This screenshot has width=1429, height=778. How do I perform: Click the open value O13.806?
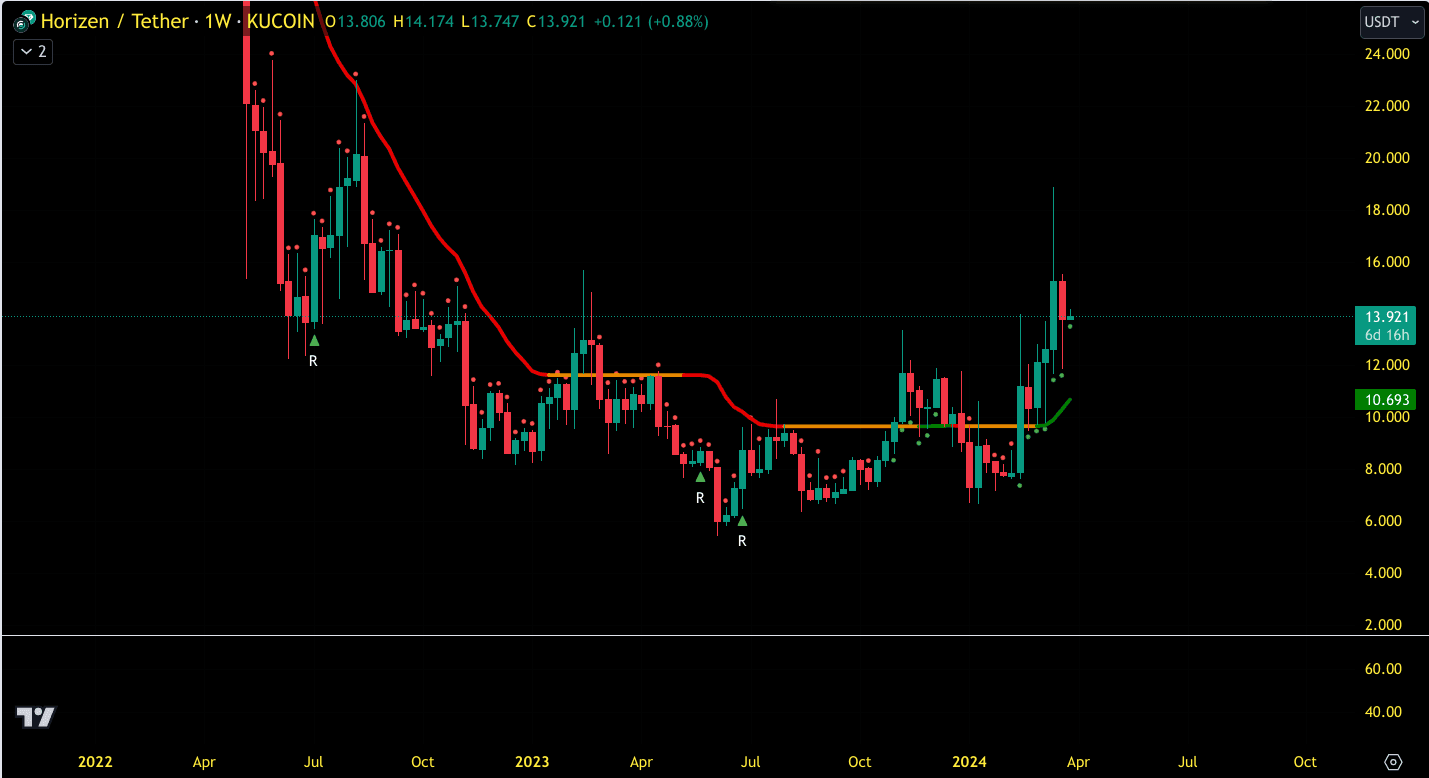pos(357,21)
